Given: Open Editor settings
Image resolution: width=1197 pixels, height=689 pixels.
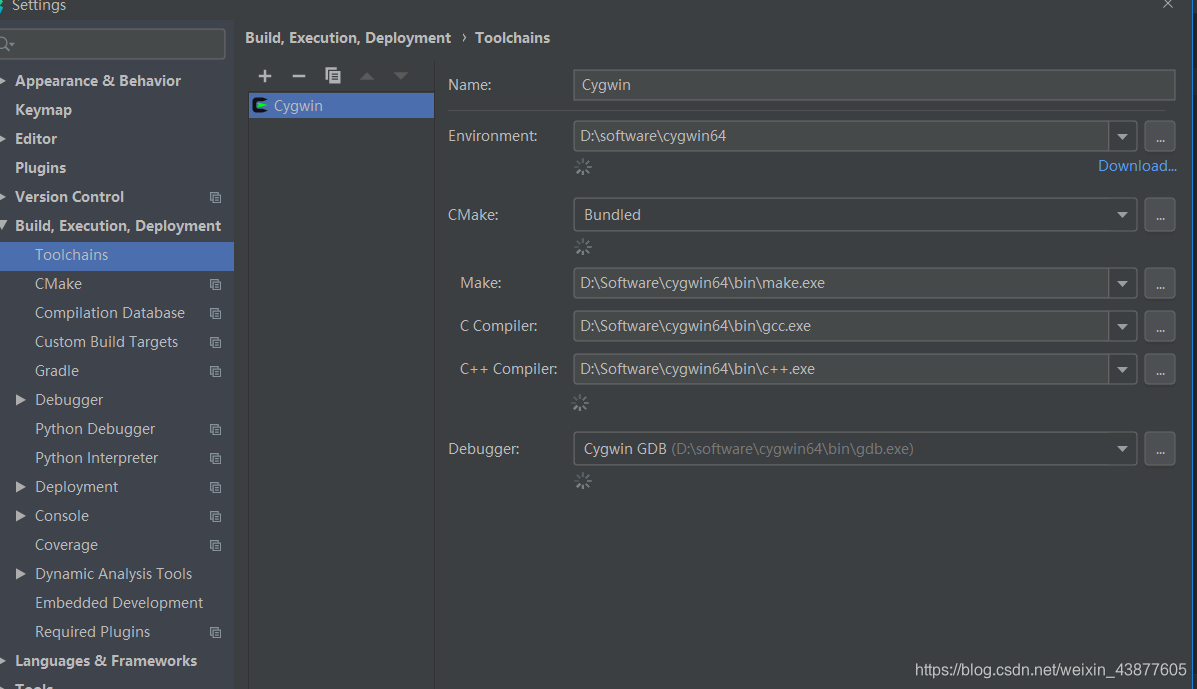Looking at the screenshot, I should [36, 139].
